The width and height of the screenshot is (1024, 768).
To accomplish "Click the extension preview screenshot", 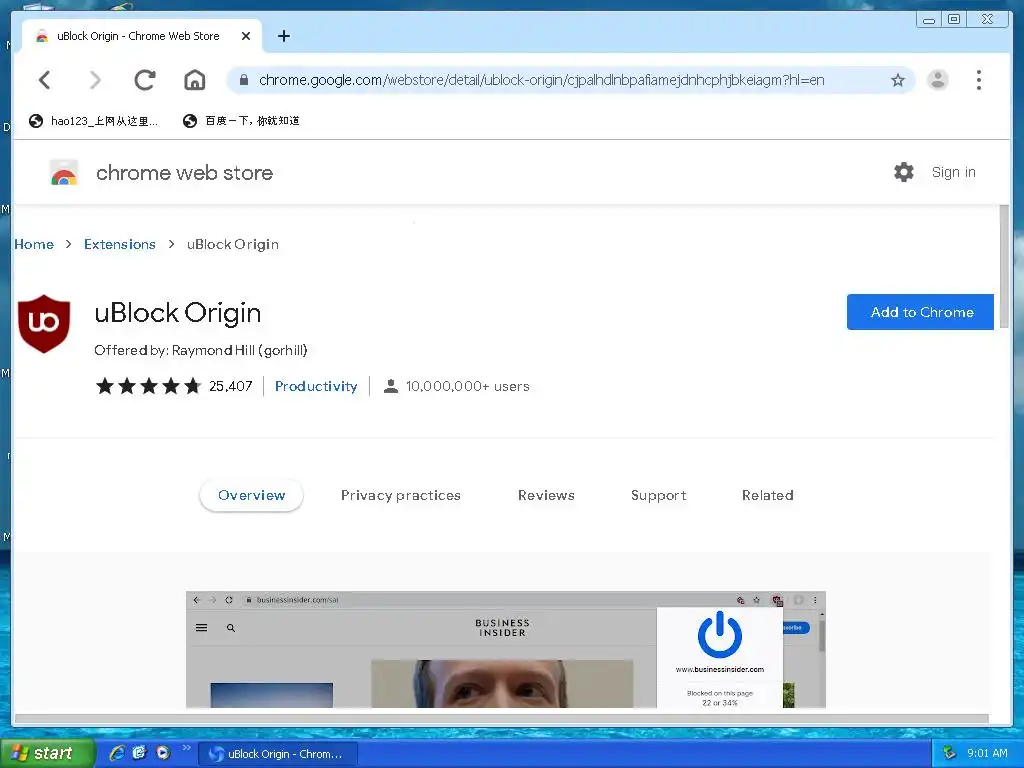I will click(x=505, y=649).
